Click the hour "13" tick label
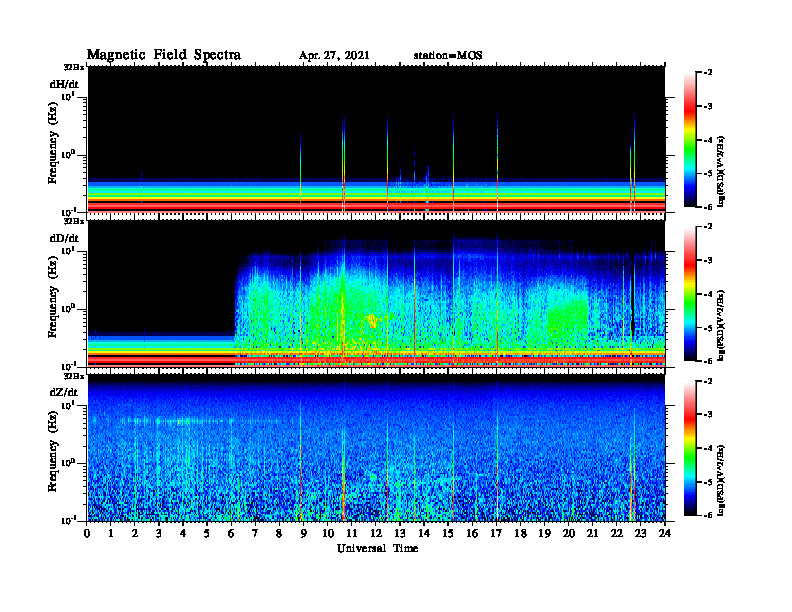 pyautogui.click(x=400, y=533)
